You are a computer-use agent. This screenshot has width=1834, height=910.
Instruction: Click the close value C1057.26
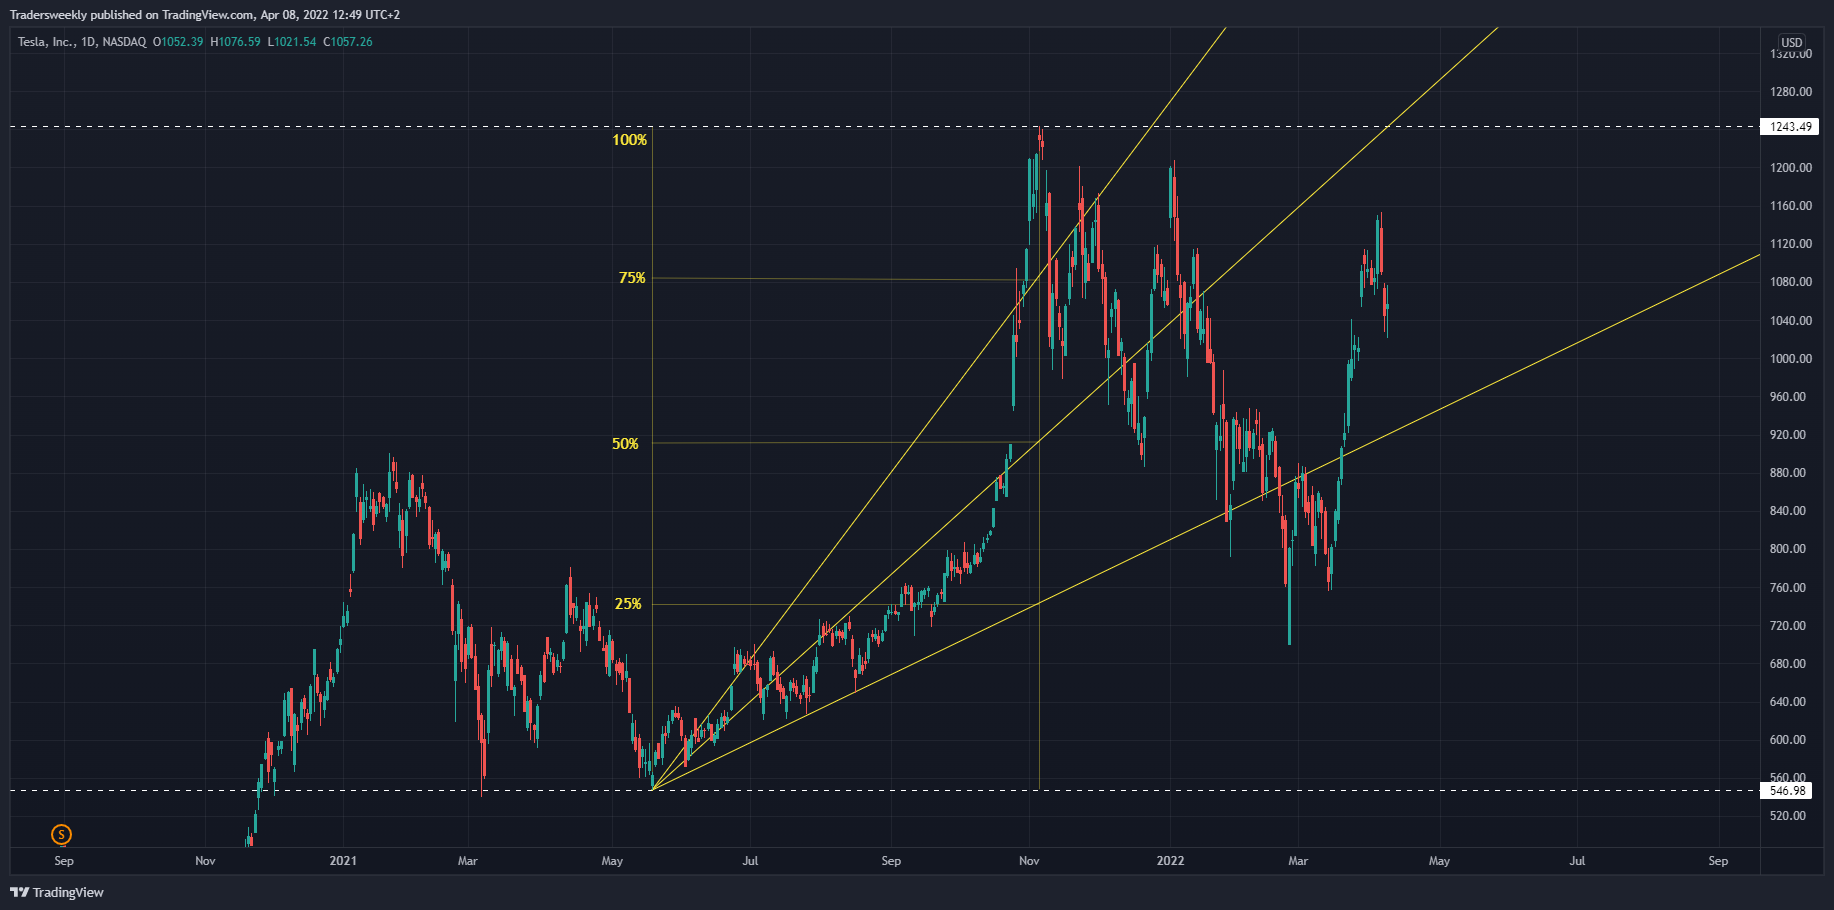(x=348, y=42)
